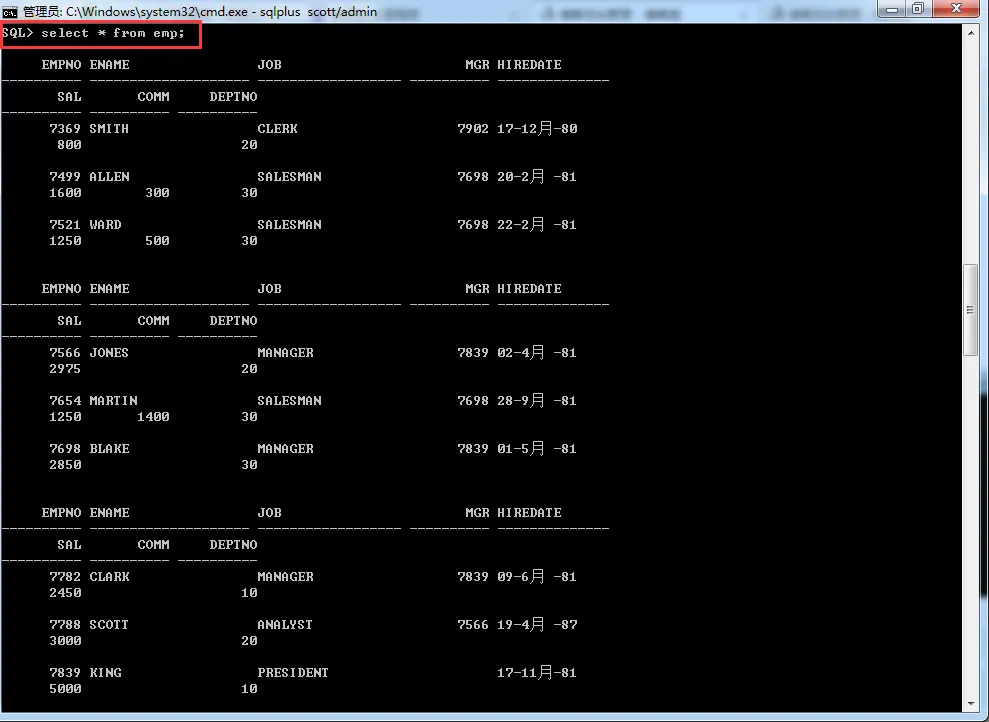Screen dimensions: 989x722
Task: Click employee name BLAKE
Action: click(109, 448)
